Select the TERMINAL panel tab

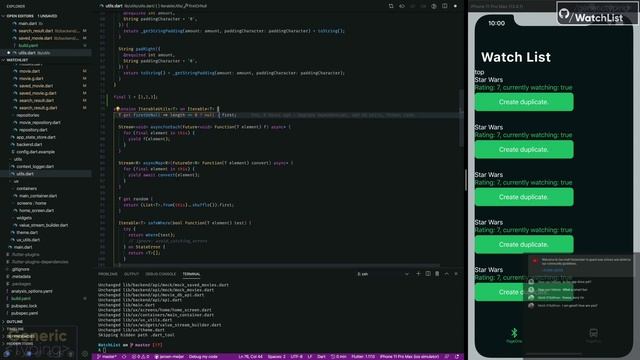pos(191,274)
